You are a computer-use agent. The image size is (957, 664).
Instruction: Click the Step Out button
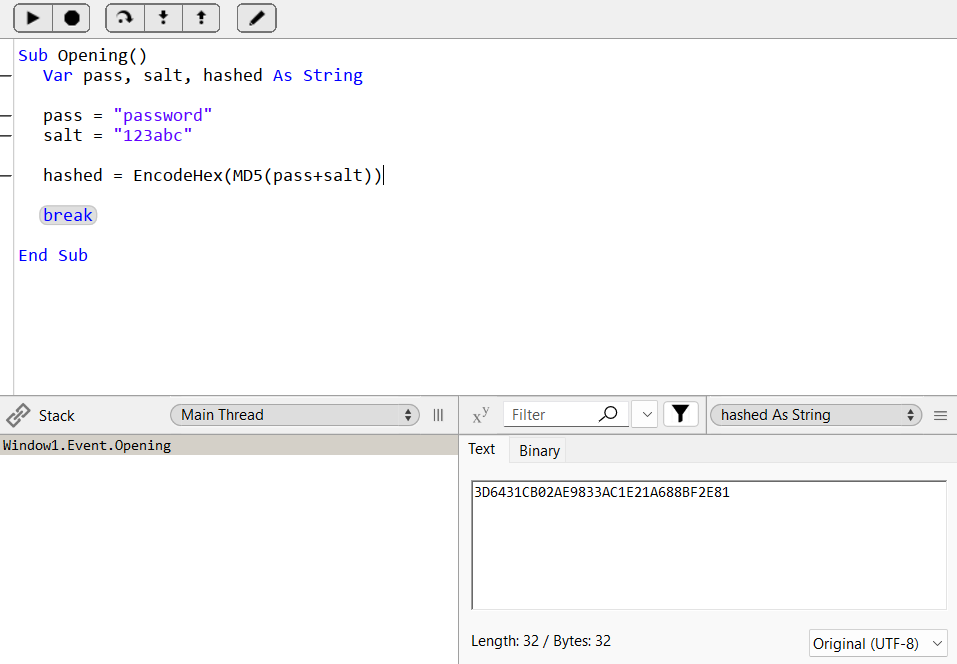201,18
